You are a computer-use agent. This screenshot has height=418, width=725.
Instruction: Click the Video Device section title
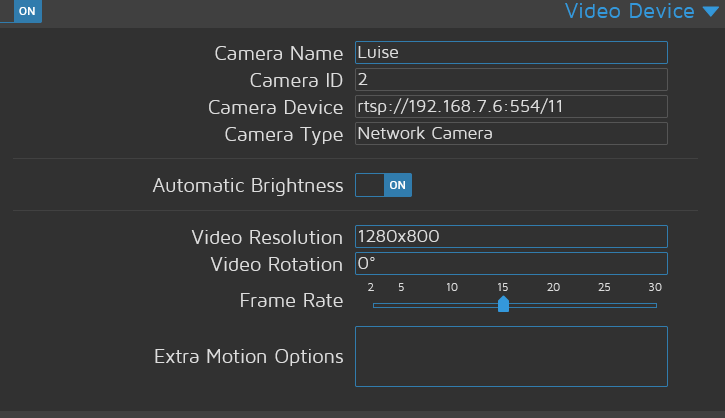point(629,12)
